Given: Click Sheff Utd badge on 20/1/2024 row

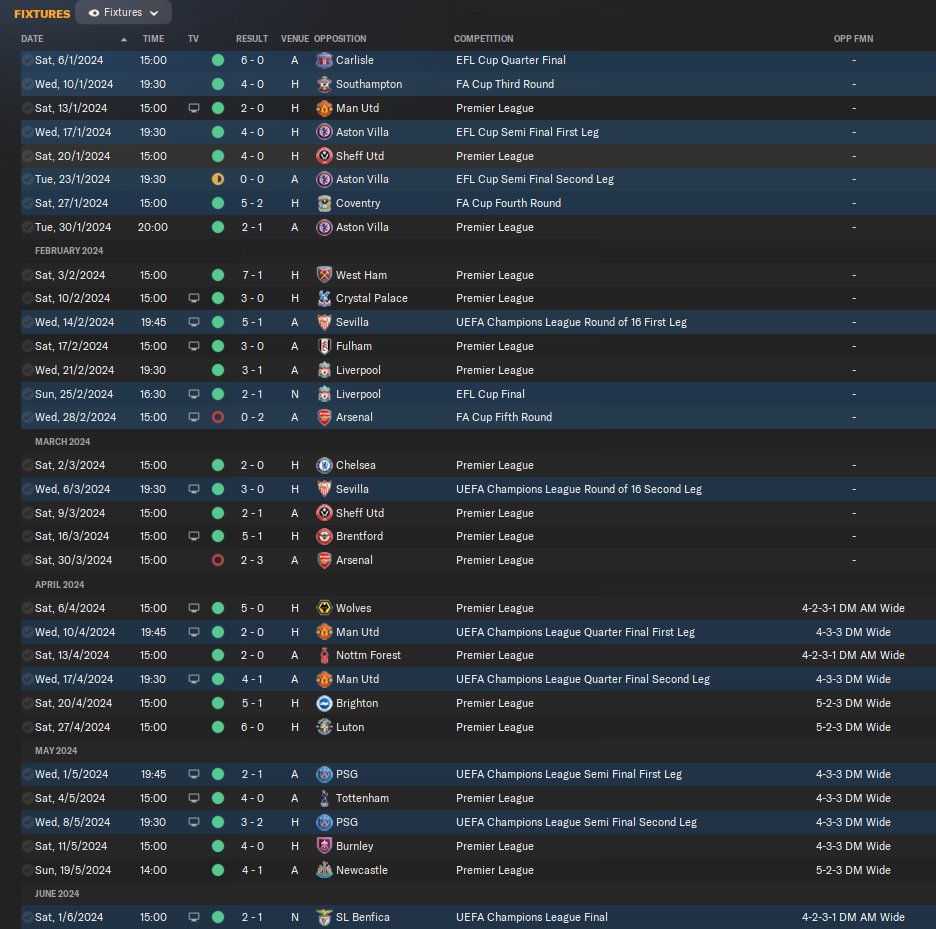Looking at the screenshot, I should point(324,156).
